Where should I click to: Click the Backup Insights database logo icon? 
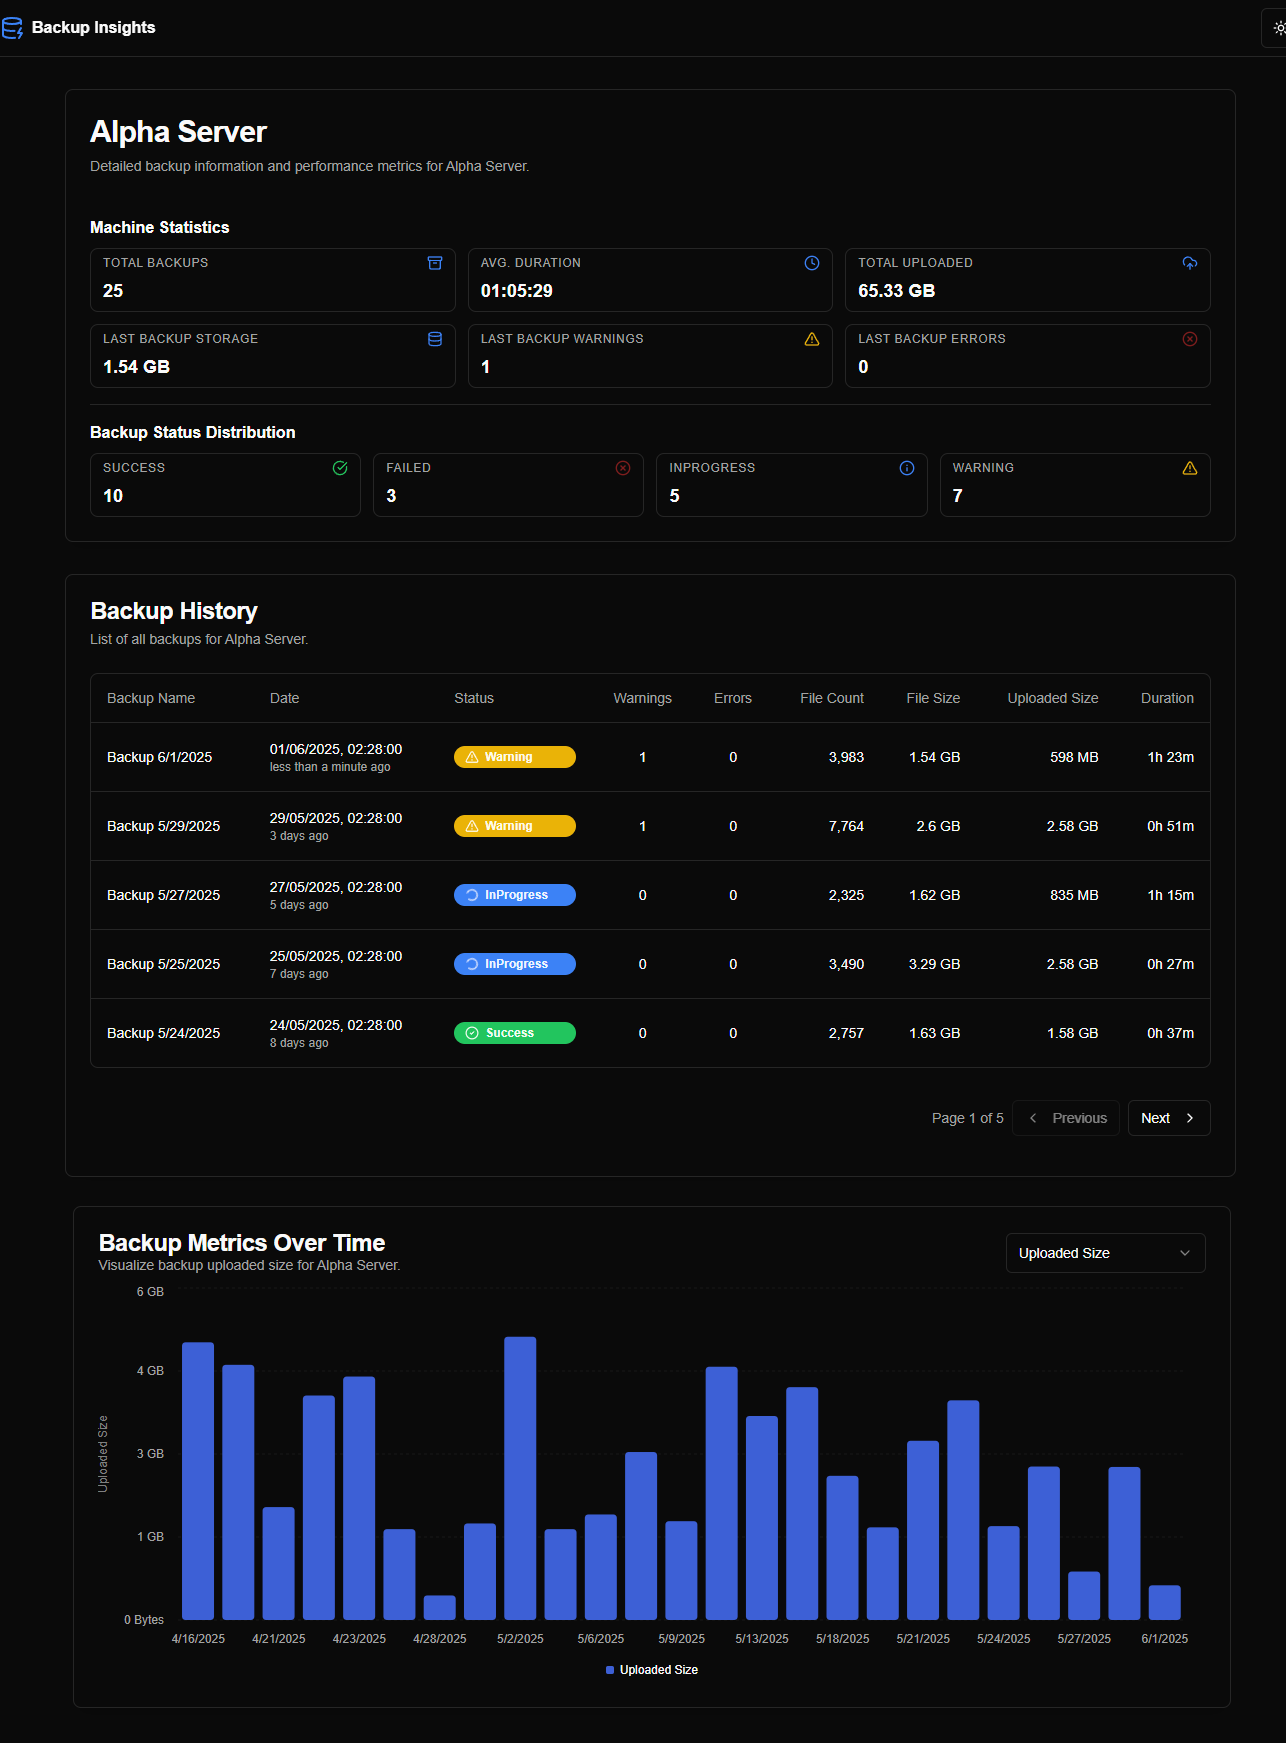pyautogui.click(x=12, y=28)
